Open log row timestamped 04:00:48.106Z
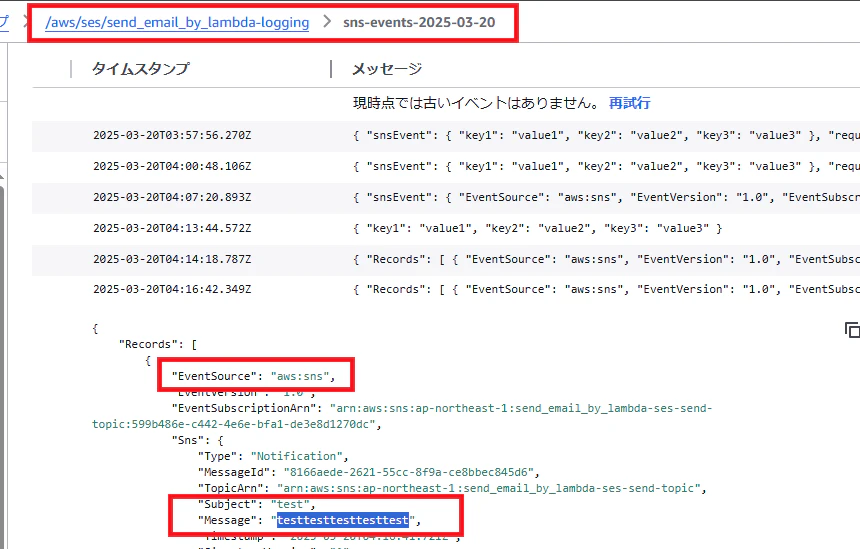860x549 pixels. point(446,166)
